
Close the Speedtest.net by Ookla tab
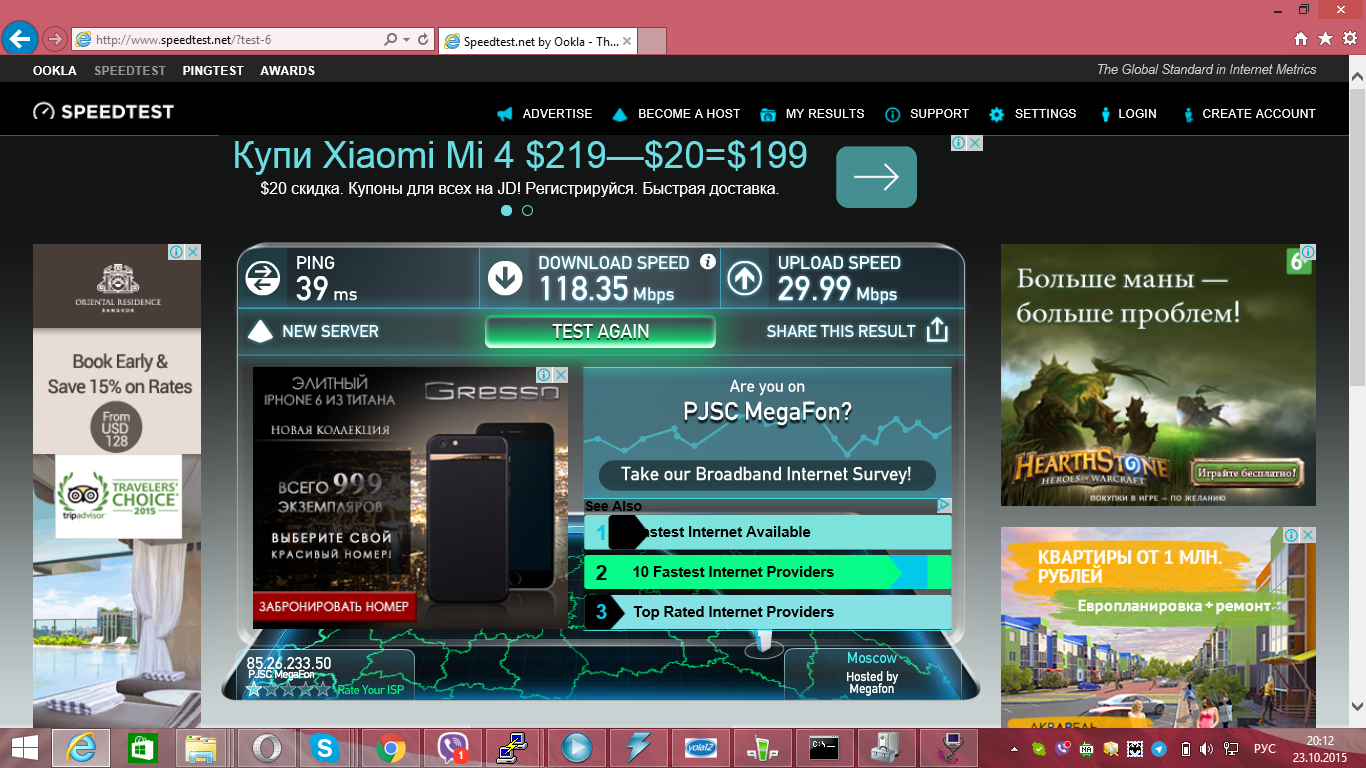click(627, 41)
